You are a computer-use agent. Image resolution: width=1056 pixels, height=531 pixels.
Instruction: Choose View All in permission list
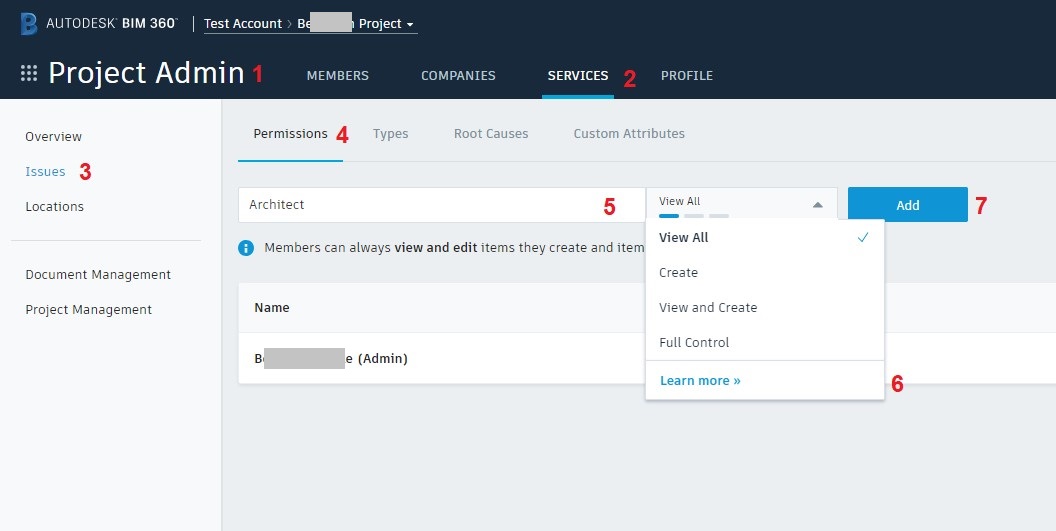[x=764, y=237]
